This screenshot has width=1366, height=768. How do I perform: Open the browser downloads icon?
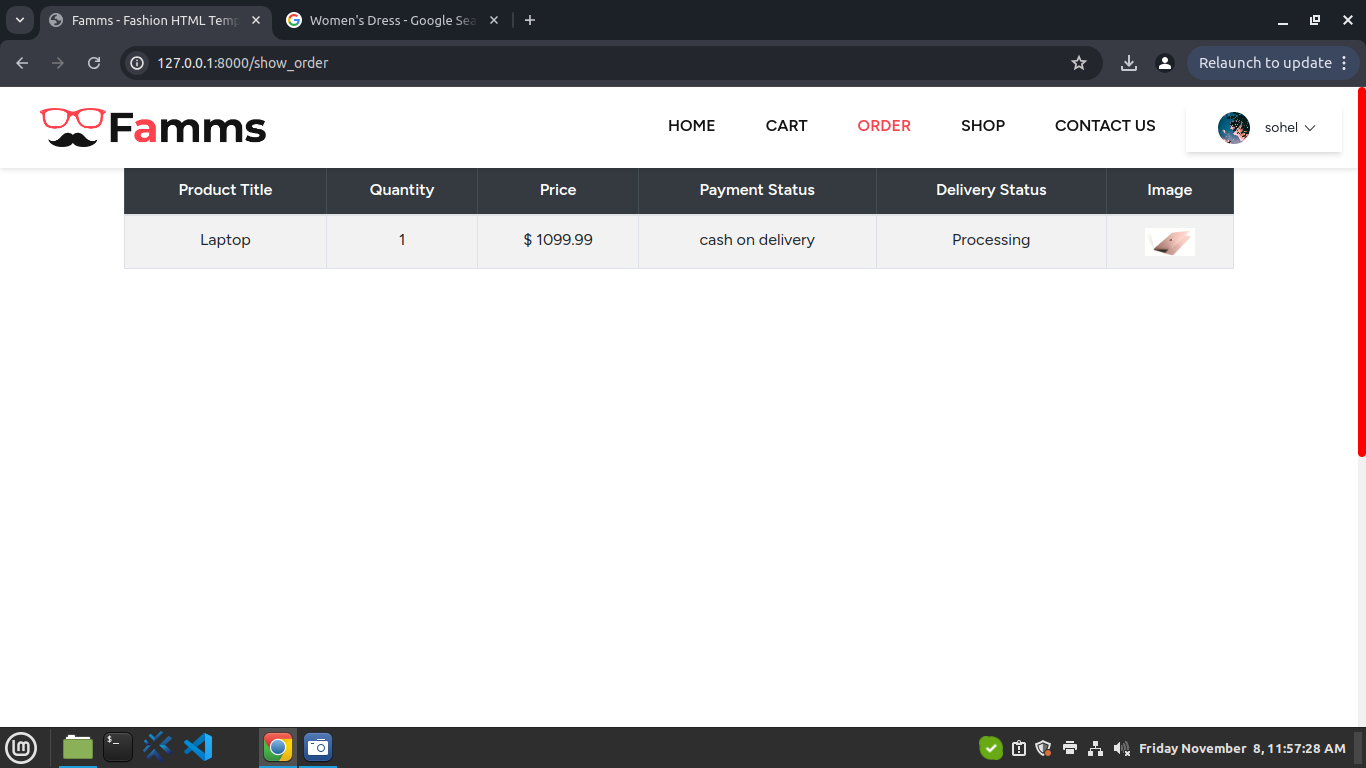pos(1129,63)
